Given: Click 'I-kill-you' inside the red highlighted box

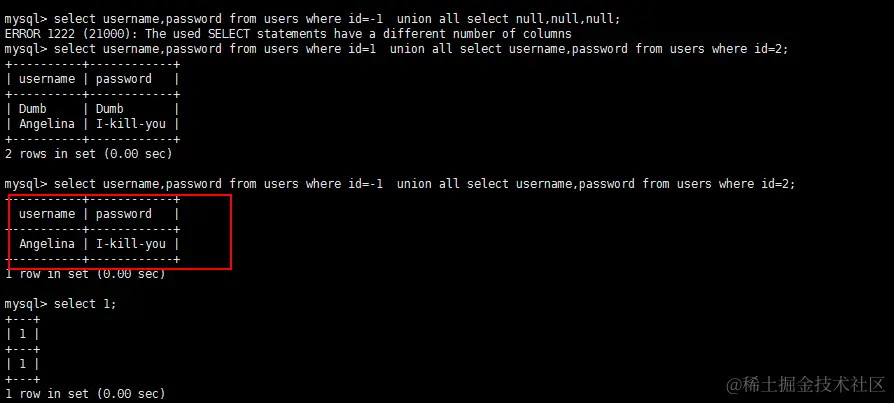Looking at the screenshot, I should click(131, 244).
